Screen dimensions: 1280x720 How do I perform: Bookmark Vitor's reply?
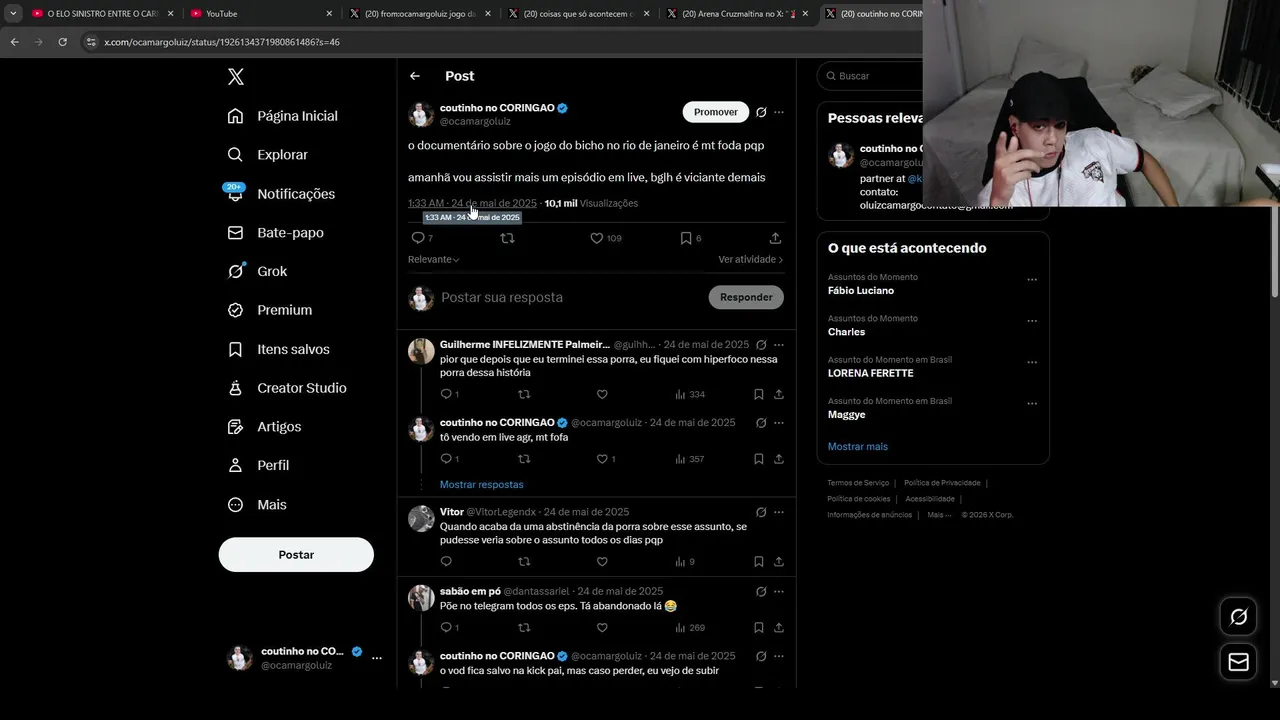click(759, 562)
